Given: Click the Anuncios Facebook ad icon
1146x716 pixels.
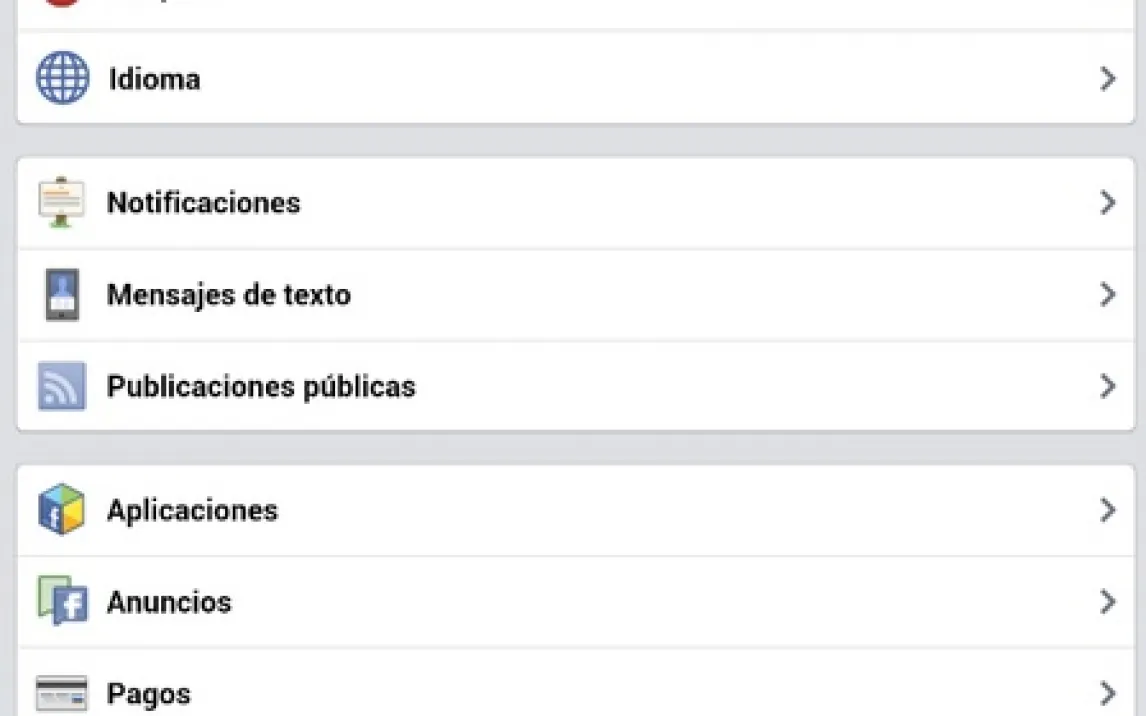Looking at the screenshot, I should pos(62,602).
